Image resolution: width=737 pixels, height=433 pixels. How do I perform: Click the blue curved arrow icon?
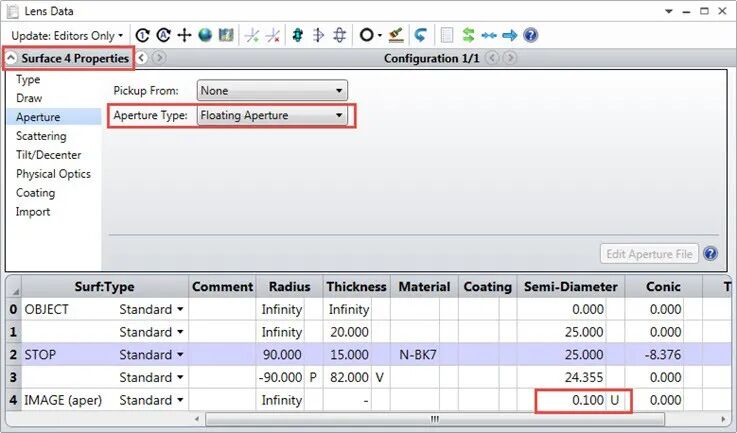[x=421, y=35]
